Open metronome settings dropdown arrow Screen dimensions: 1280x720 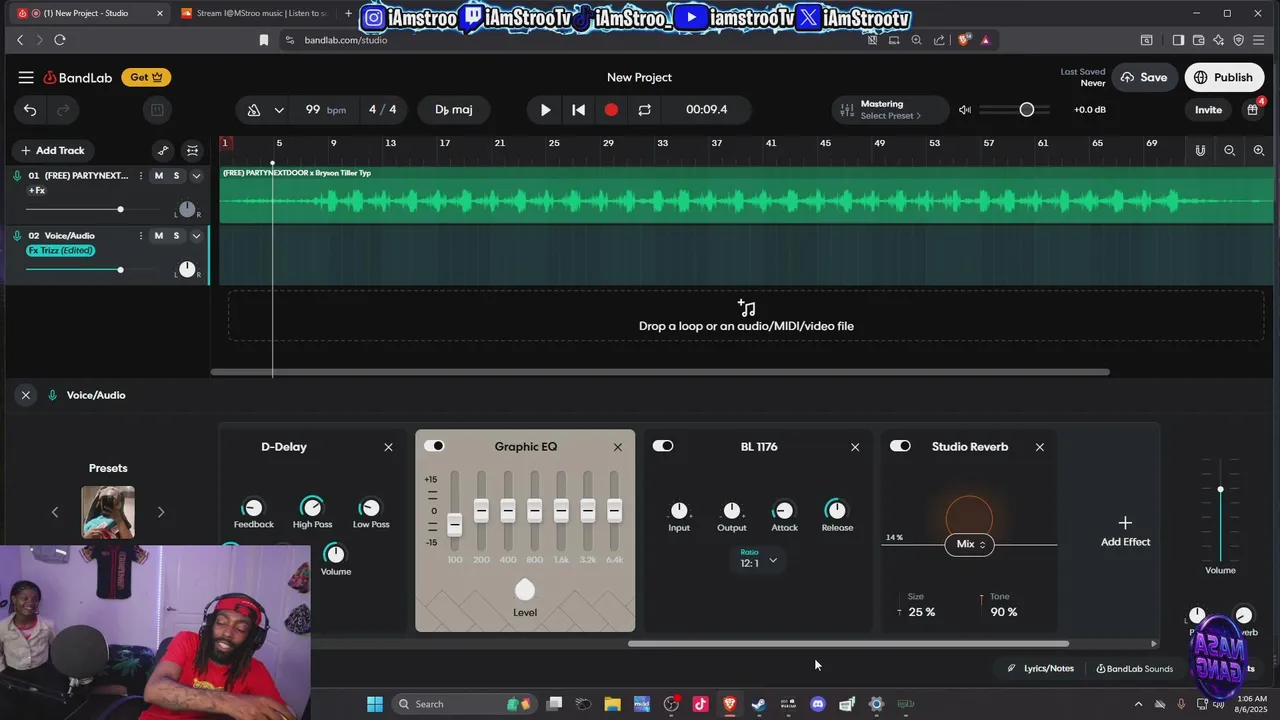(279, 110)
